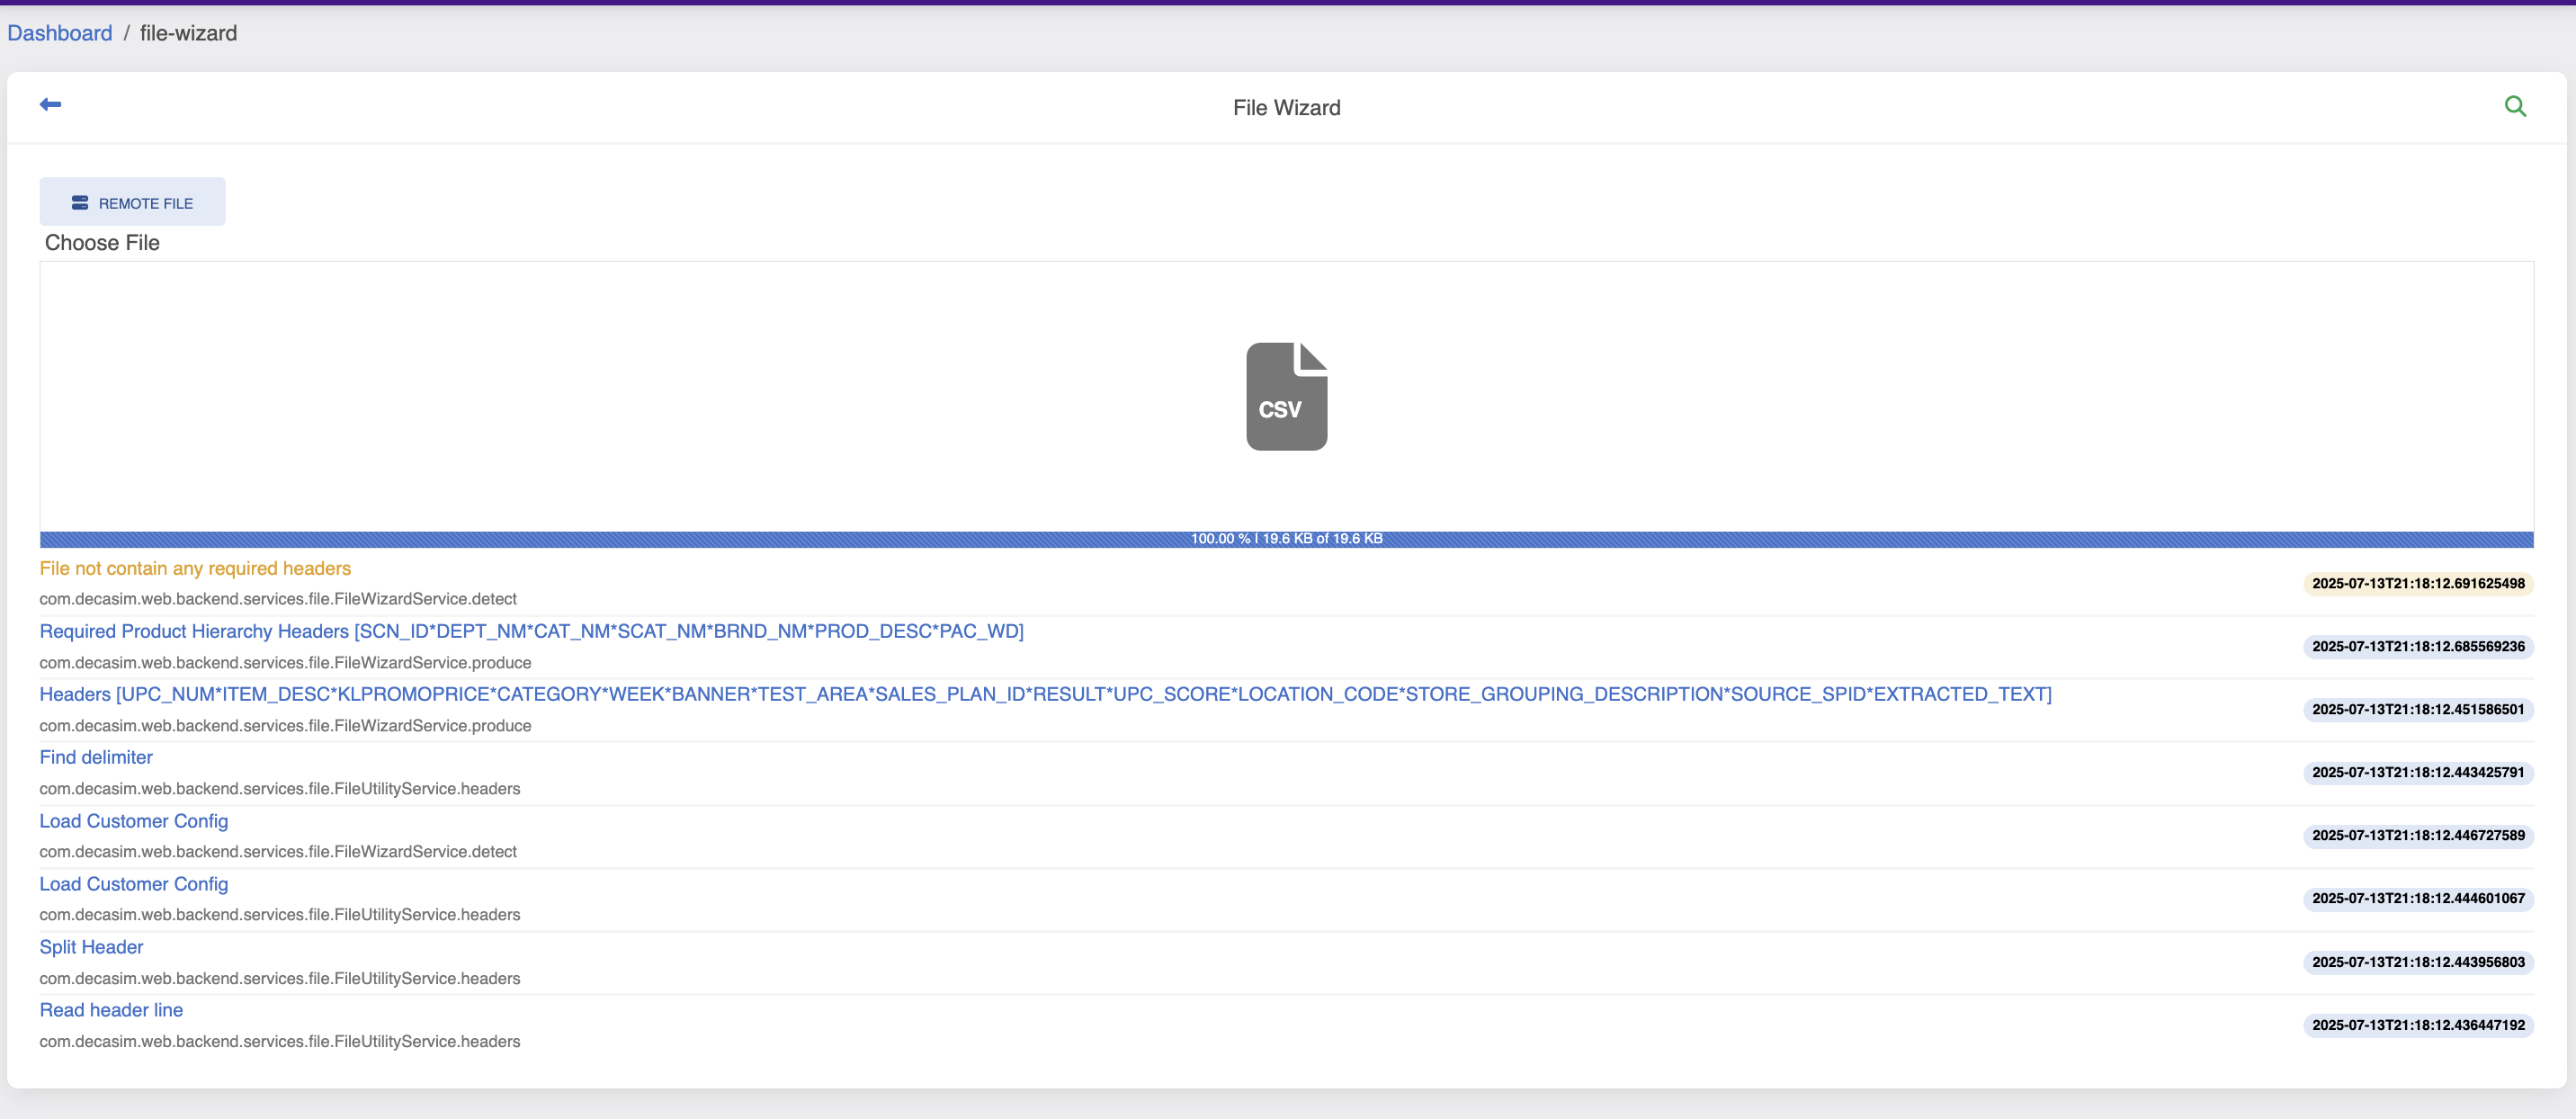Click timestamp badge ending 685569236
Screen dimensions: 2576x1119
[2418, 646]
